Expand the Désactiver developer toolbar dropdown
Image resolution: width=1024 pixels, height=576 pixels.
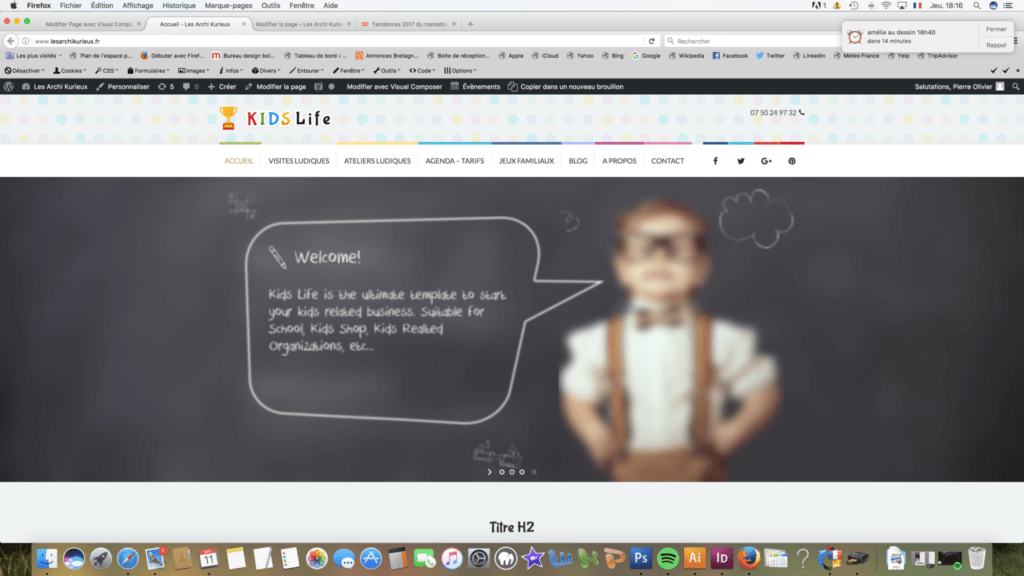tap(25, 71)
